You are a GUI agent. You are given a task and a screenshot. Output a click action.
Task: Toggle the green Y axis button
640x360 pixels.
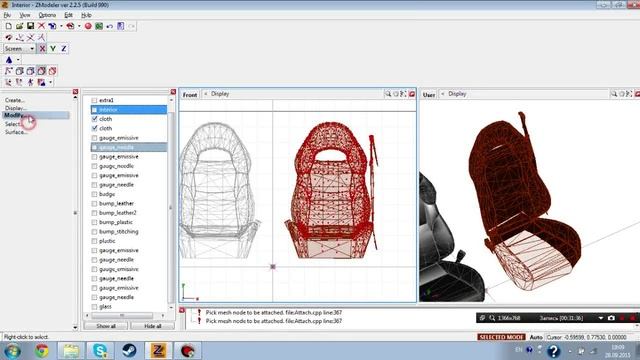click(x=53, y=49)
